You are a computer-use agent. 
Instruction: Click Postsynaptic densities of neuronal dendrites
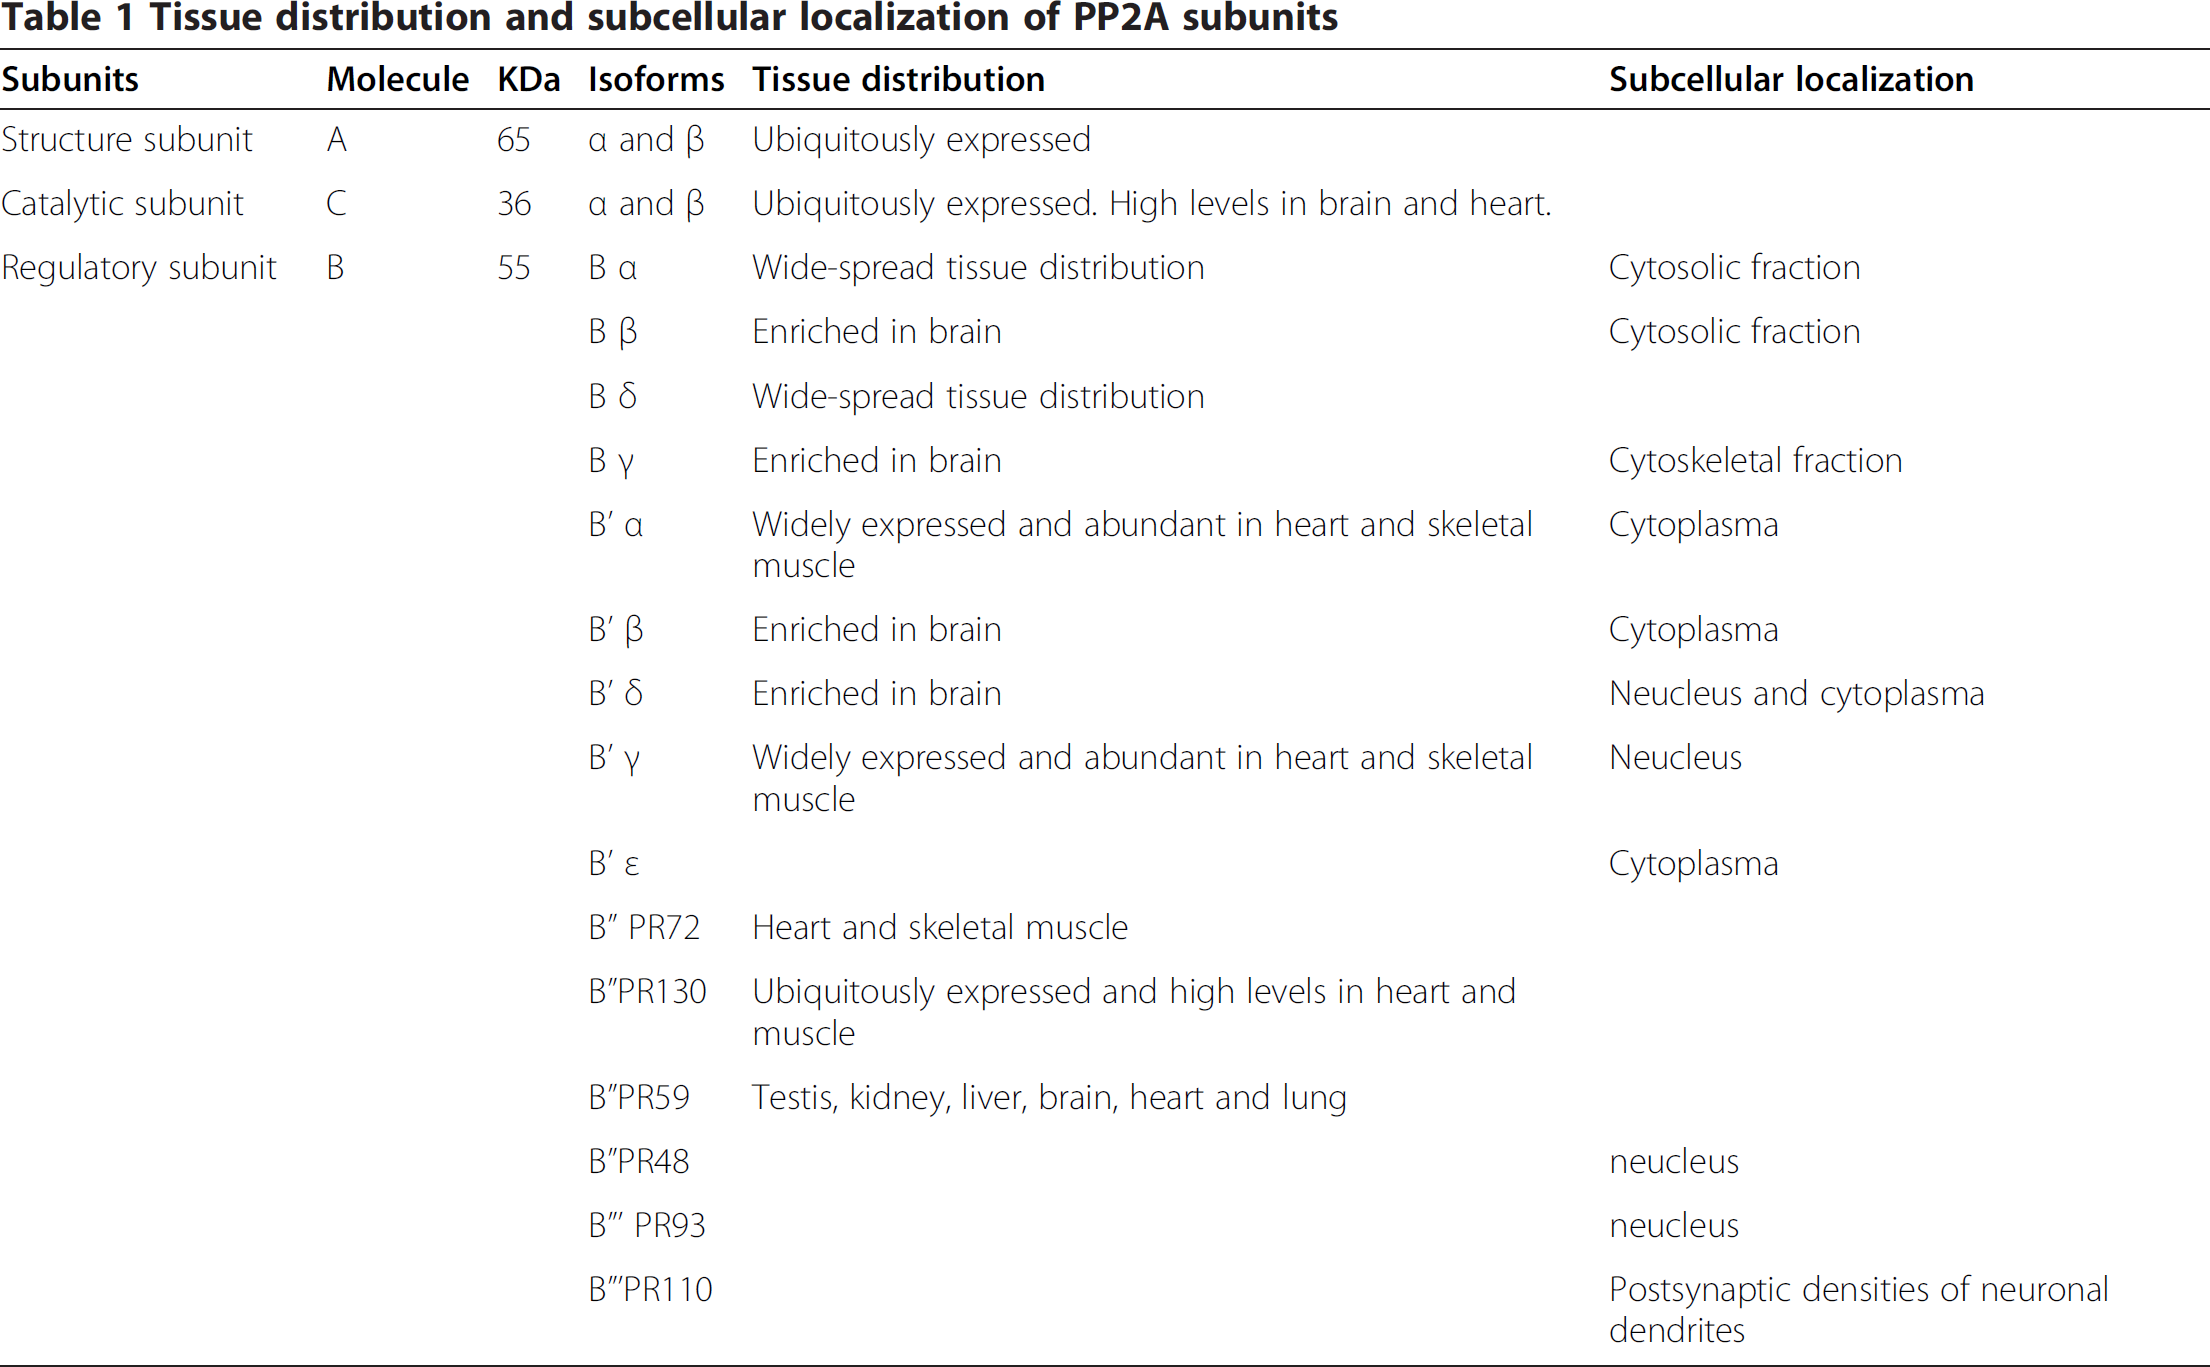coord(1858,1309)
